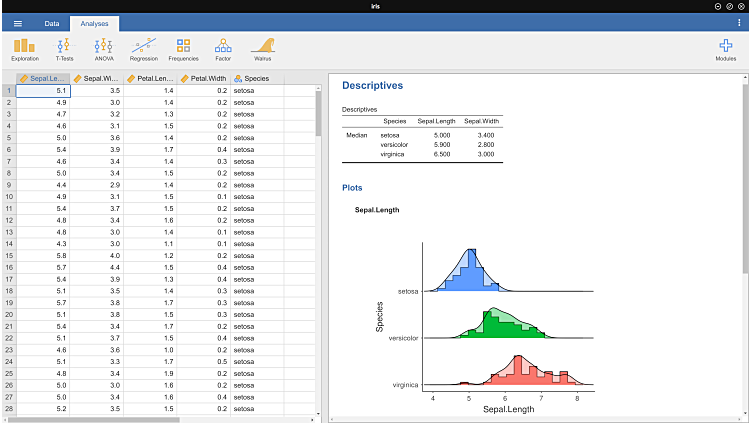Open the T-Tests analysis menu

click(x=64, y=49)
